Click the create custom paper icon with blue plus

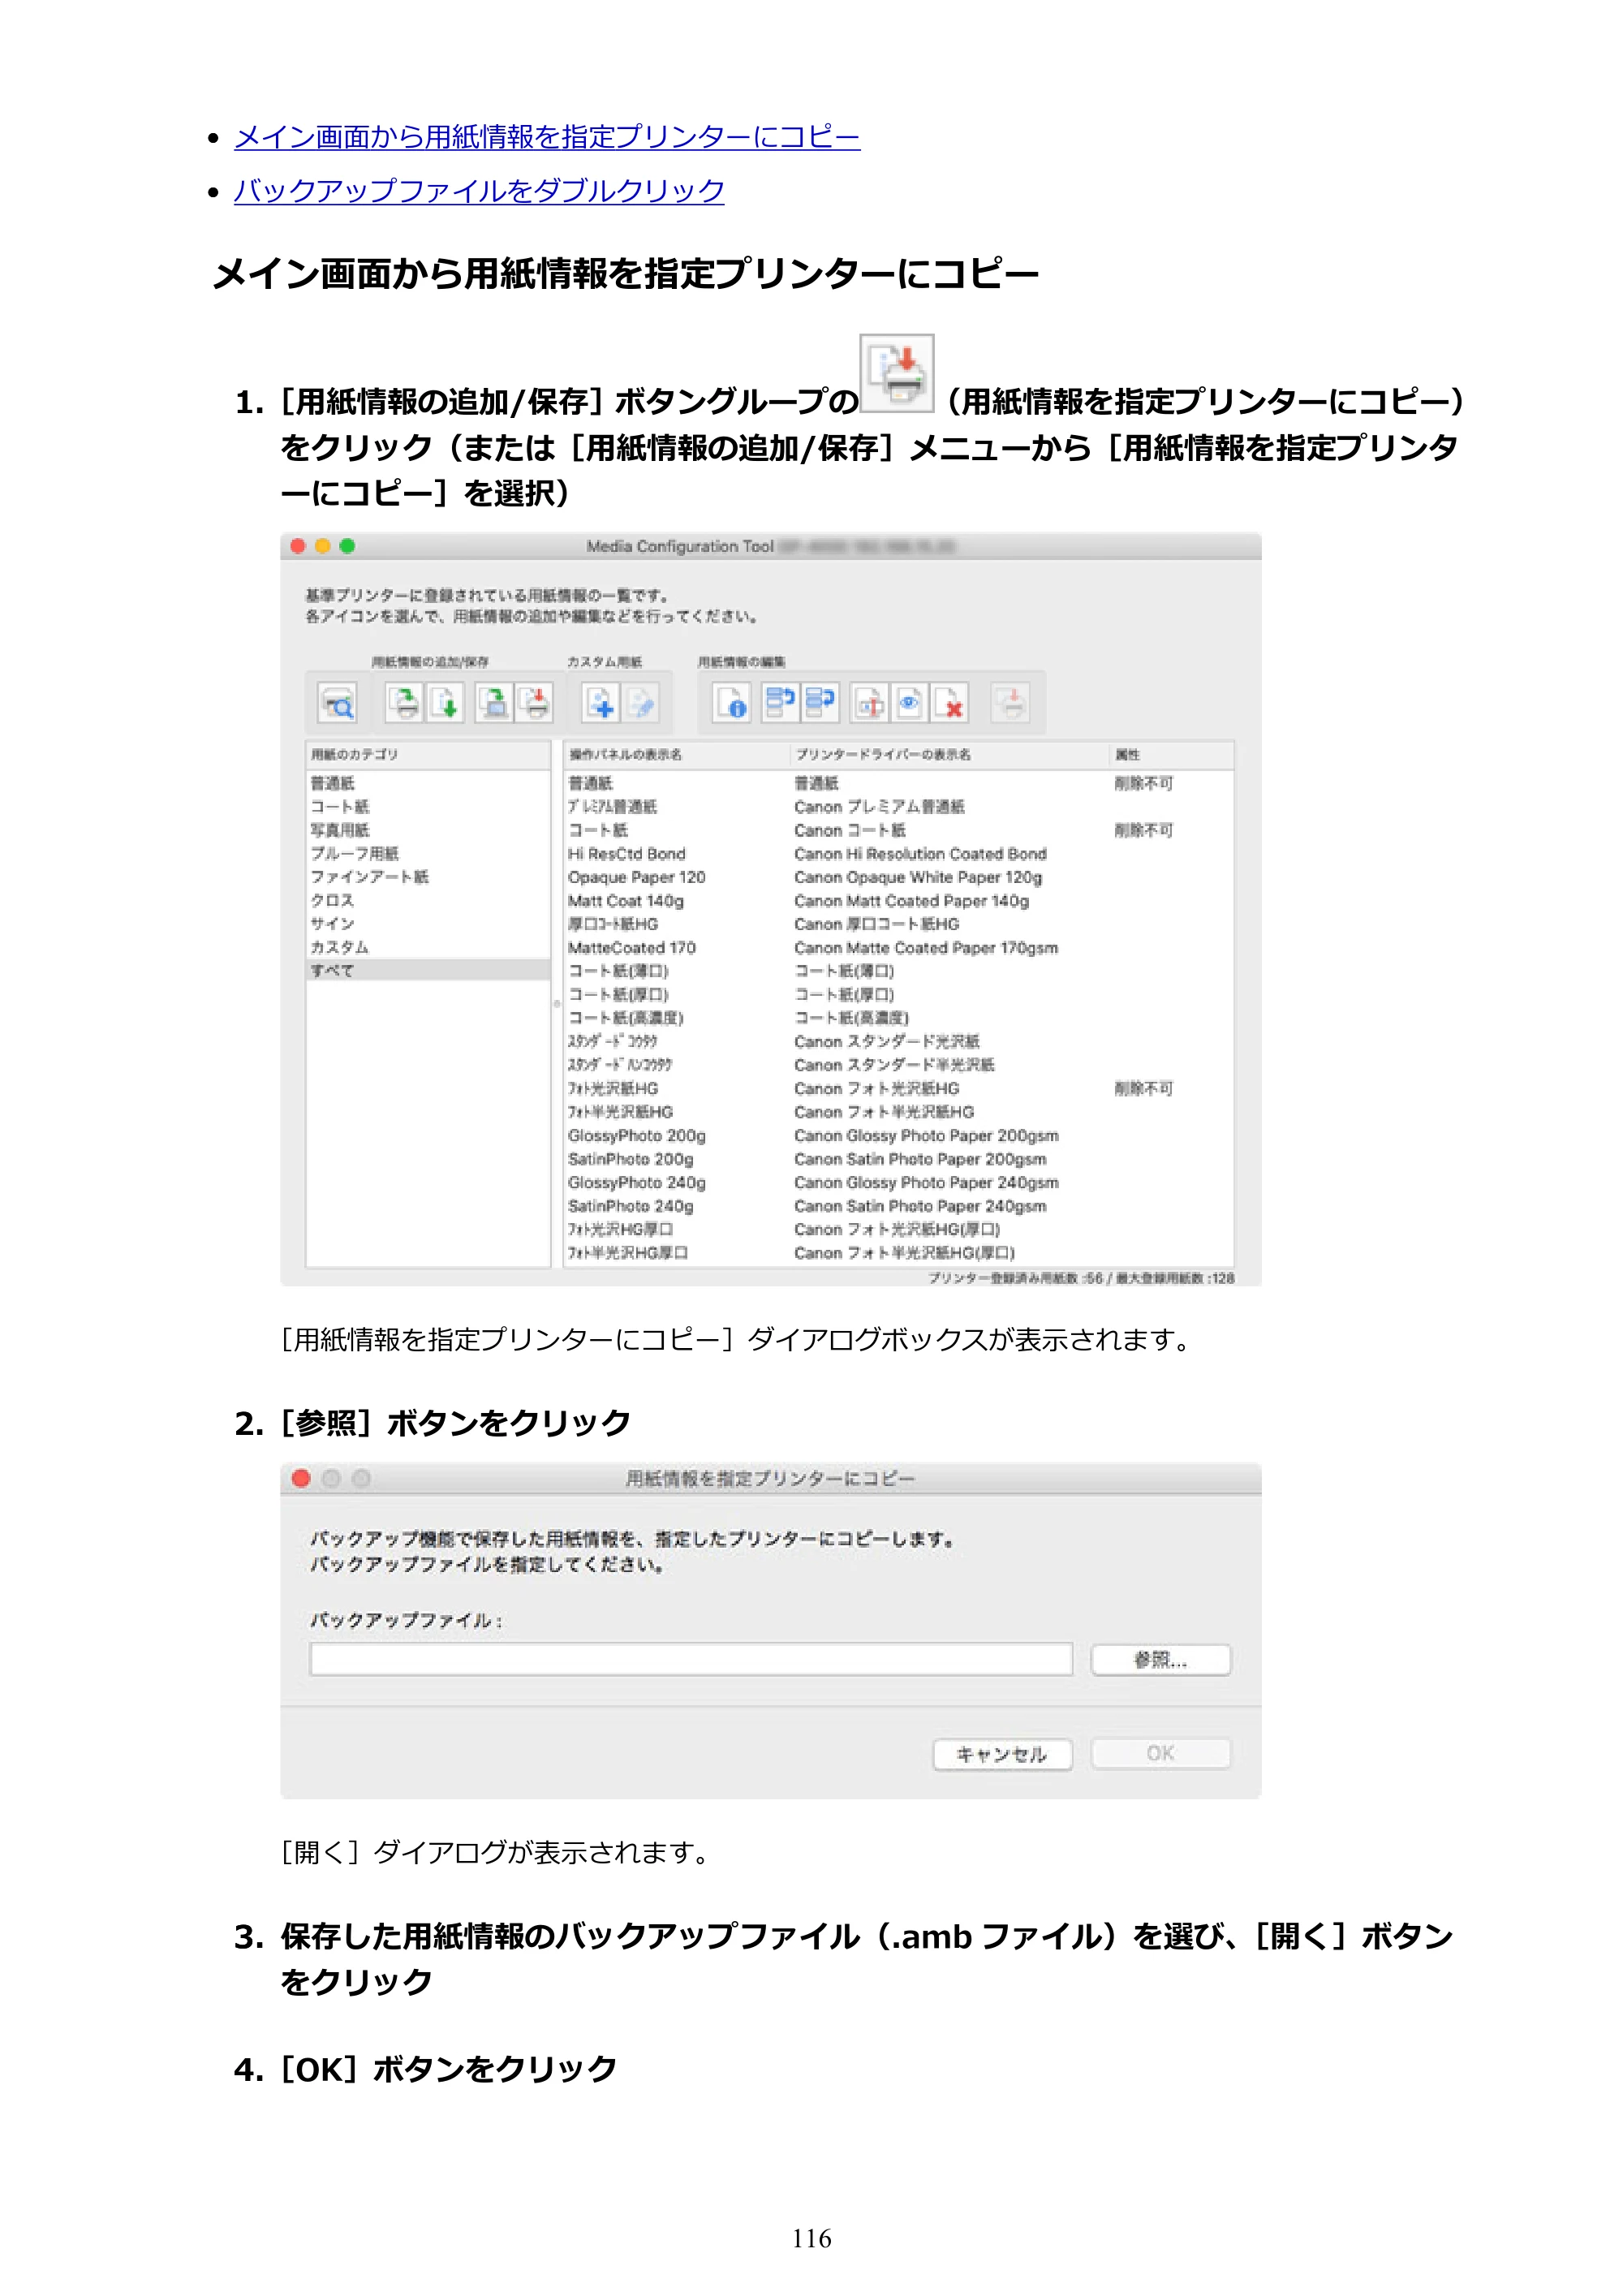[x=601, y=702]
